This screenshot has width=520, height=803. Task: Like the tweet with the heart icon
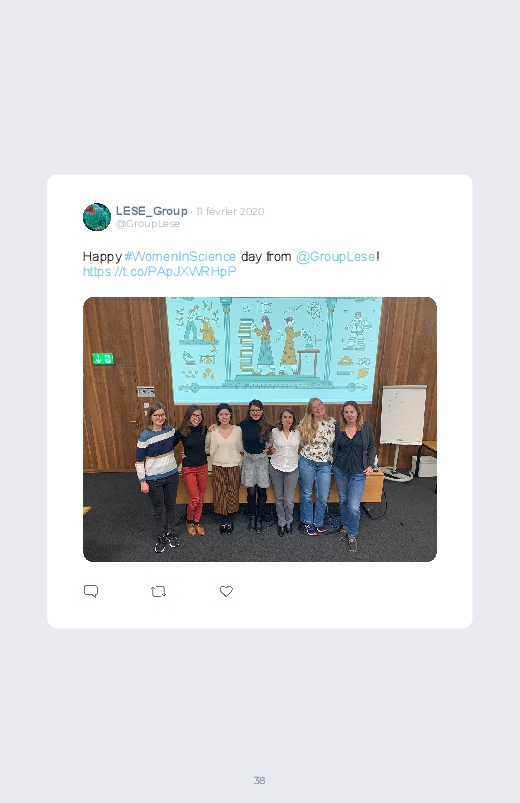pyautogui.click(x=226, y=591)
